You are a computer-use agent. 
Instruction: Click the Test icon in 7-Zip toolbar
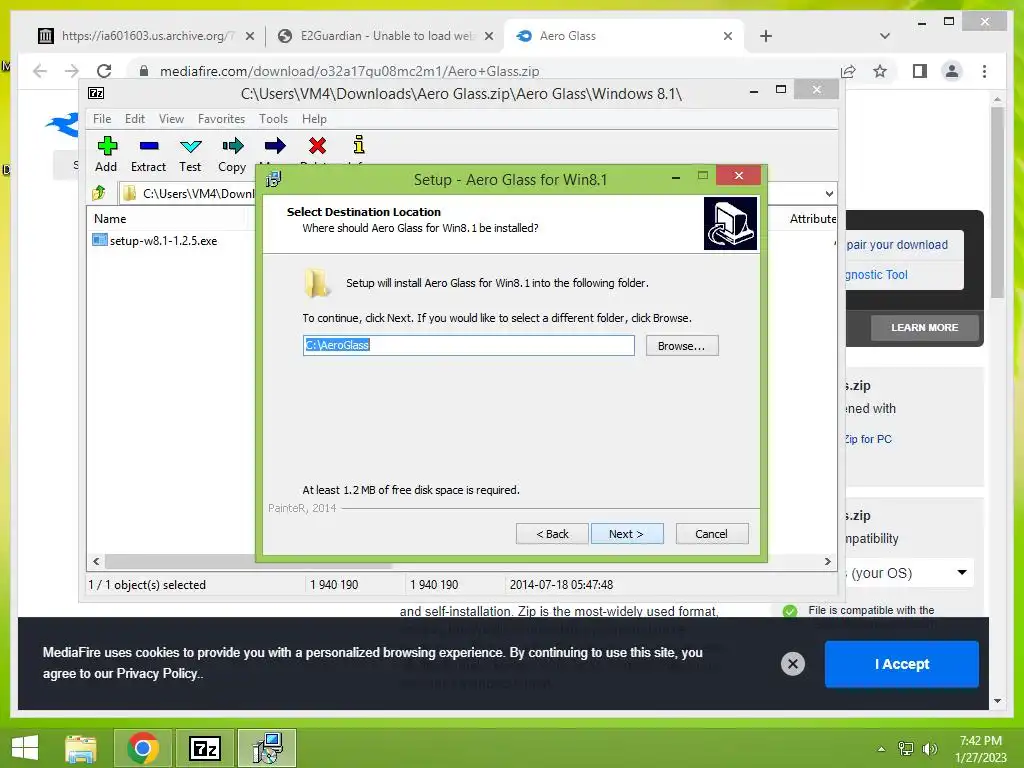tap(191, 146)
